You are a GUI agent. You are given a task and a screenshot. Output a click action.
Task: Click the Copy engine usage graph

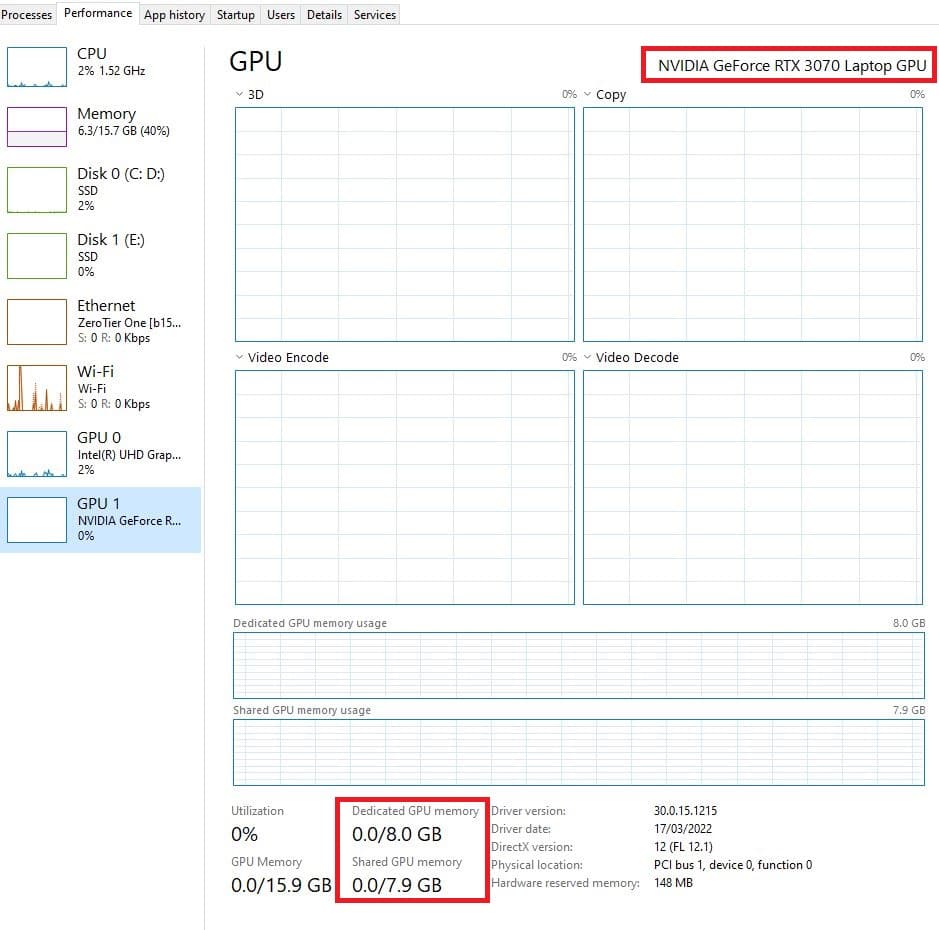(x=753, y=225)
